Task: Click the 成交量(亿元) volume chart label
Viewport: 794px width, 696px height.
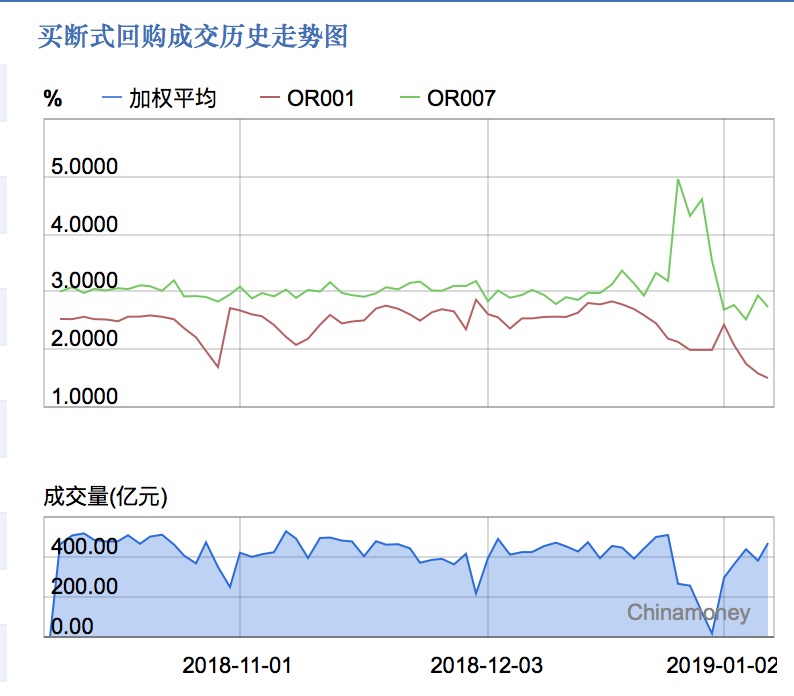Action: click(105, 496)
